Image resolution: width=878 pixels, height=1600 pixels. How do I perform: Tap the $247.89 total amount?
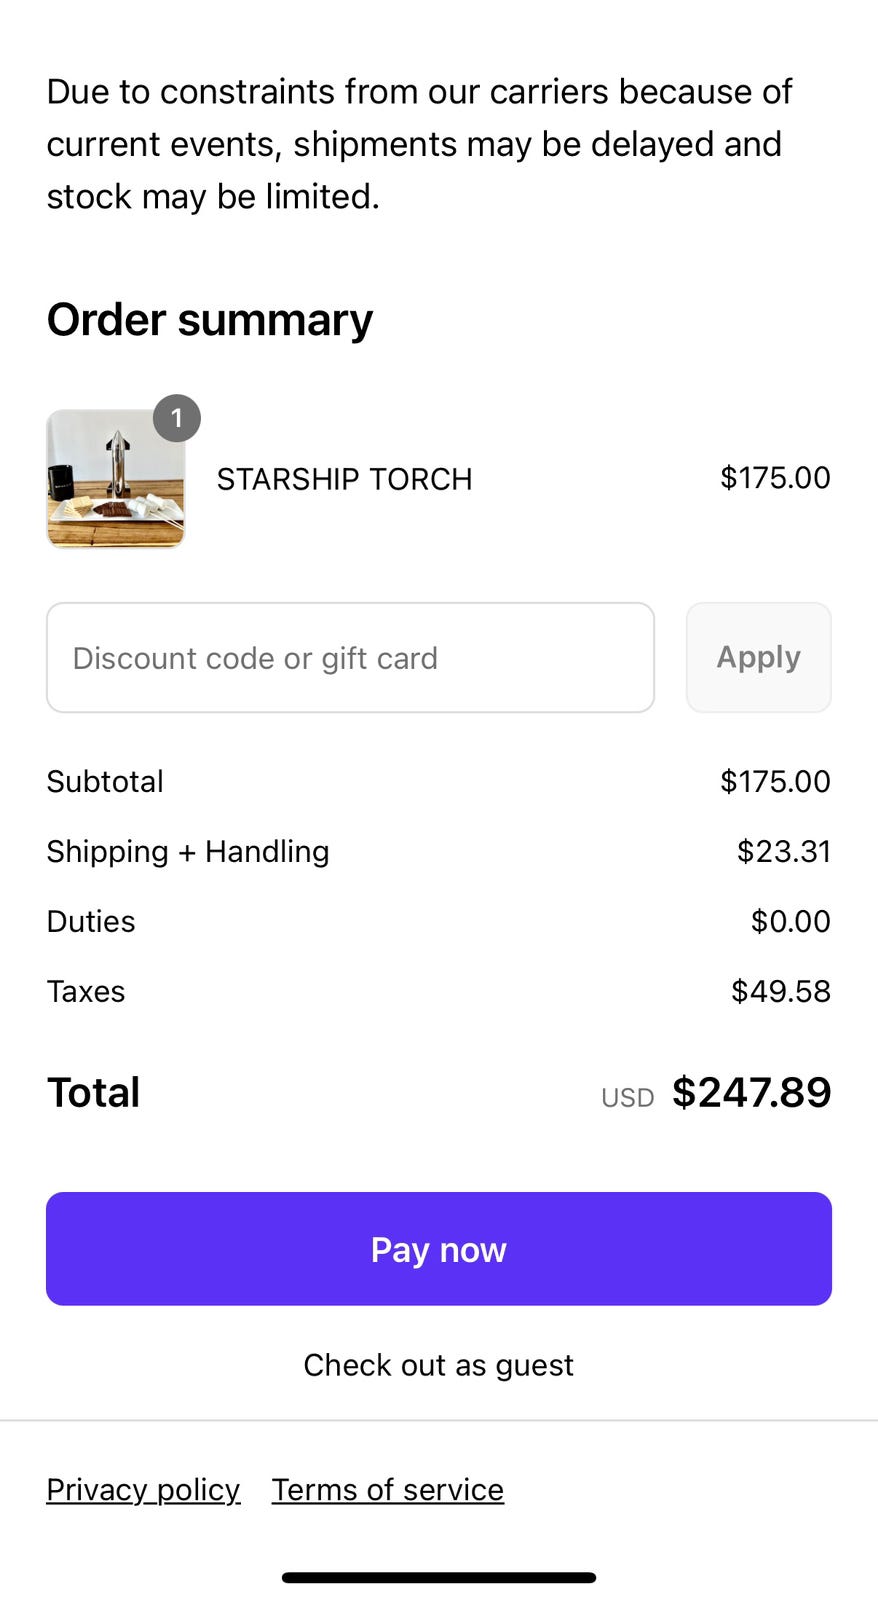(x=751, y=1093)
